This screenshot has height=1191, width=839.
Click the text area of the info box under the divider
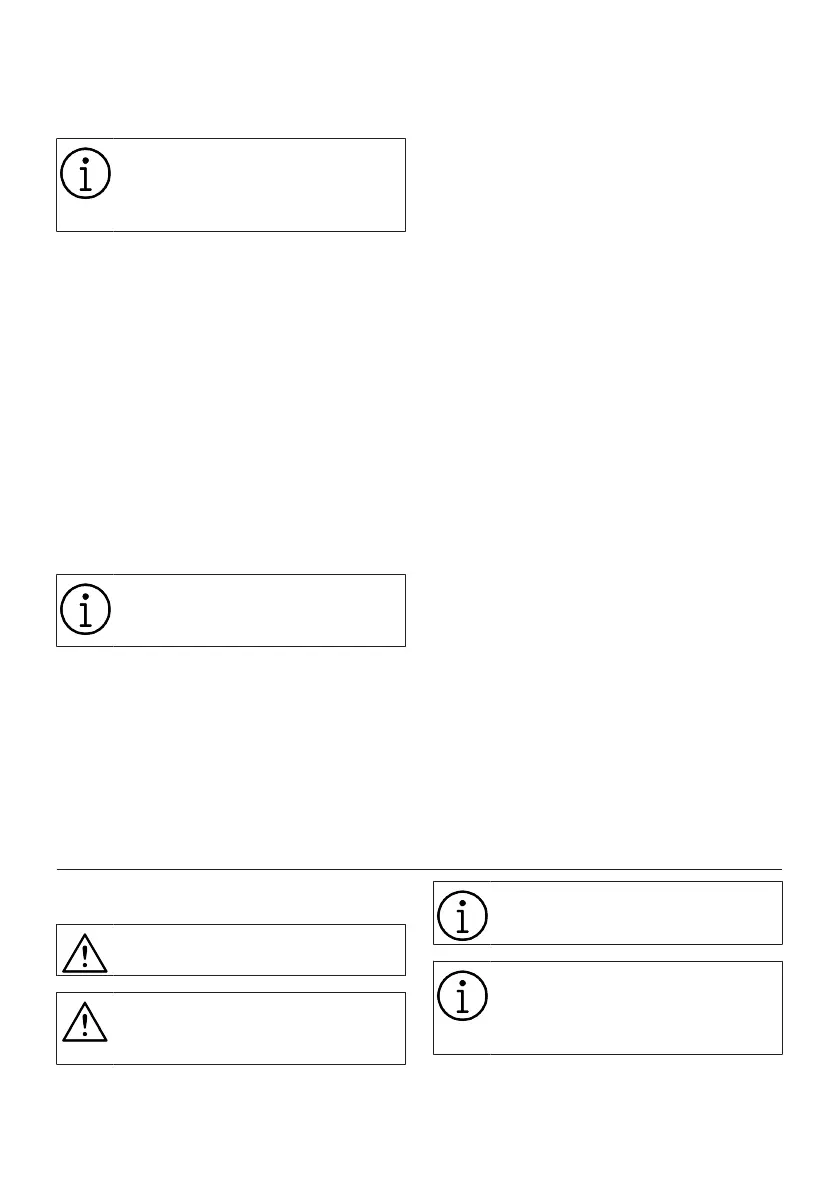[x=635, y=913]
